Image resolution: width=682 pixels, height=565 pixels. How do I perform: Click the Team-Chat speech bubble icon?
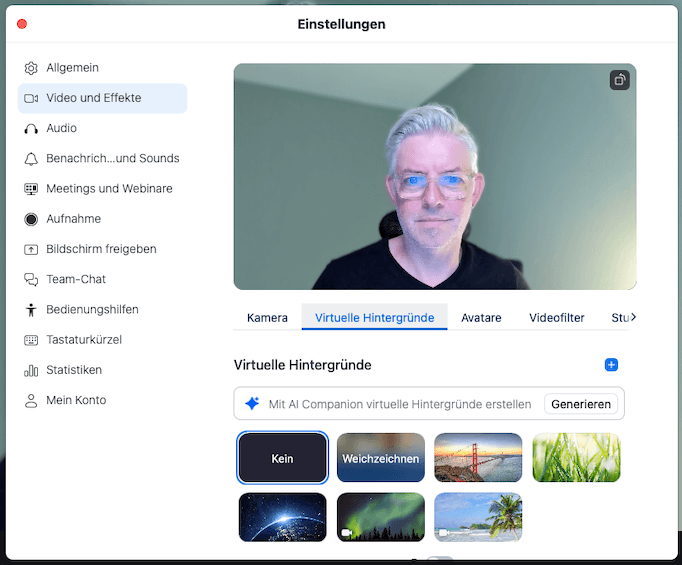[31, 280]
